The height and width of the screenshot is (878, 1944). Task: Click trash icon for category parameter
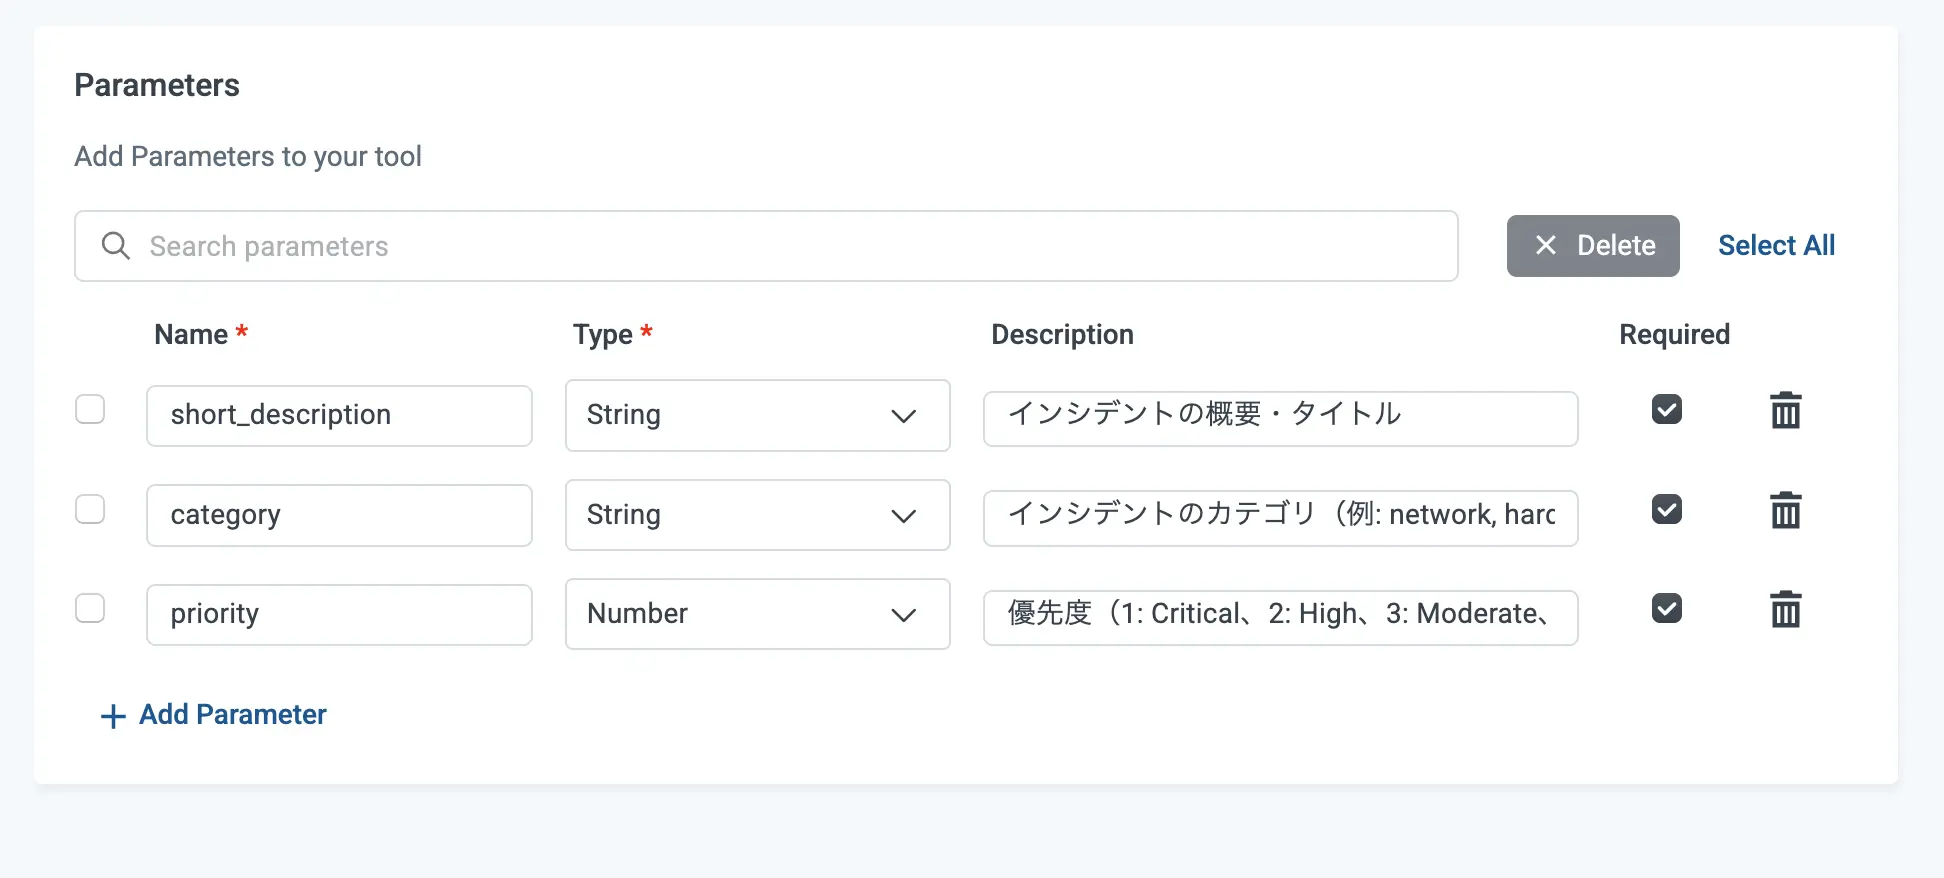pyautogui.click(x=1785, y=511)
